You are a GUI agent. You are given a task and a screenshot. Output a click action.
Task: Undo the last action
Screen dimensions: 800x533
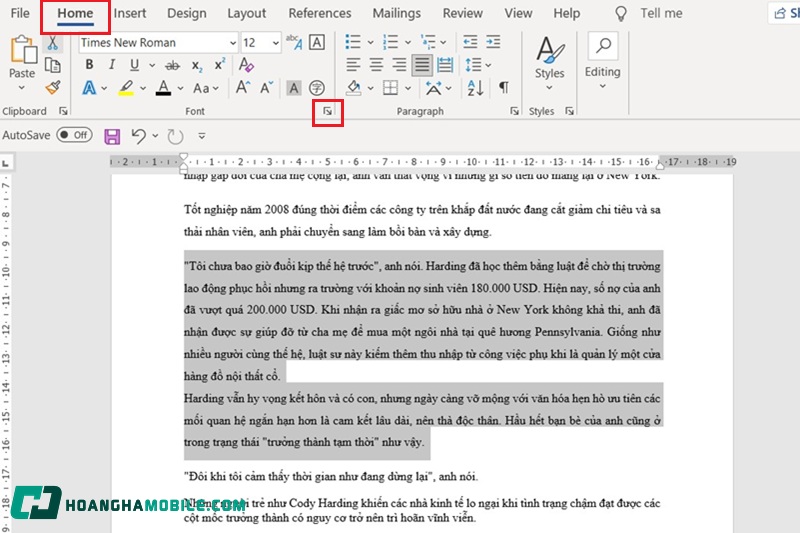(x=138, y=135)
